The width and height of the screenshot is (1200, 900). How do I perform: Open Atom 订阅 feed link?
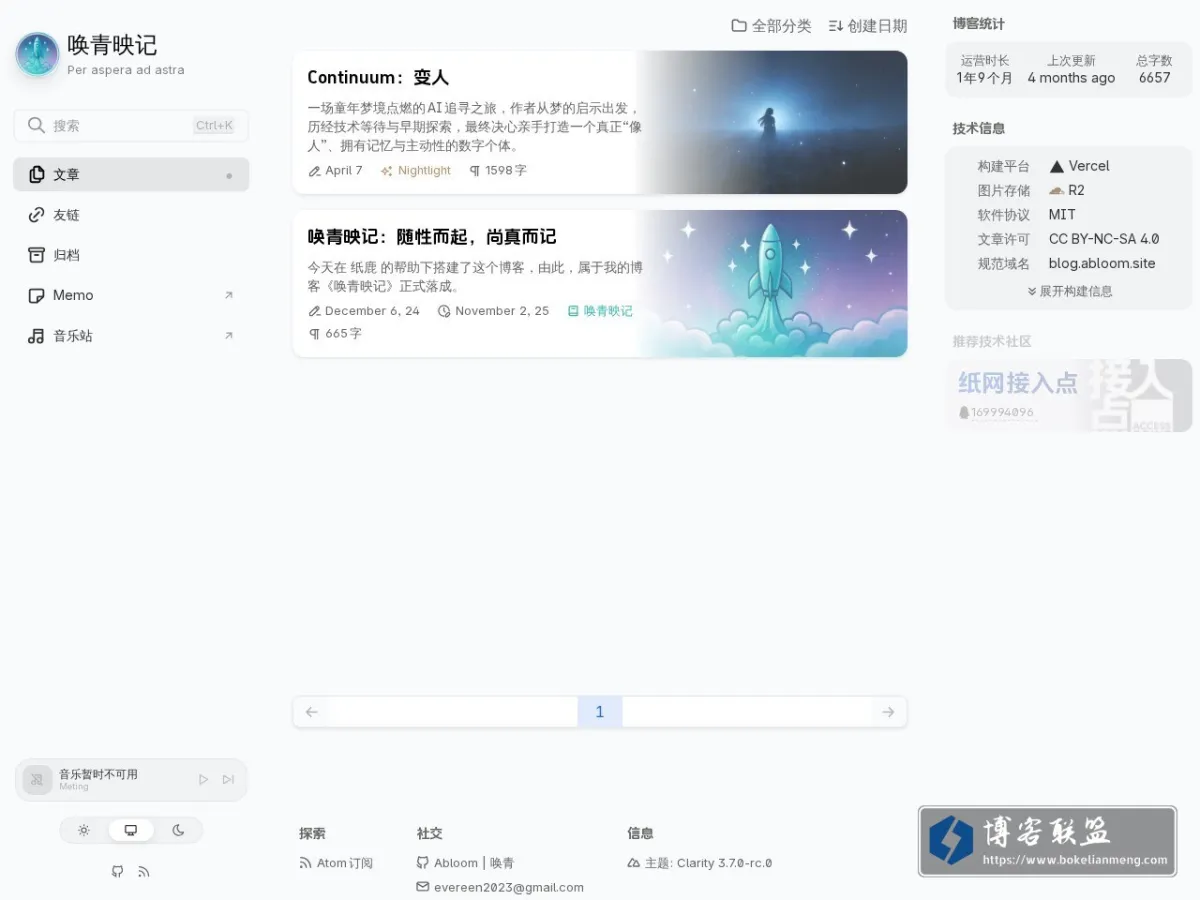[336, 863]
